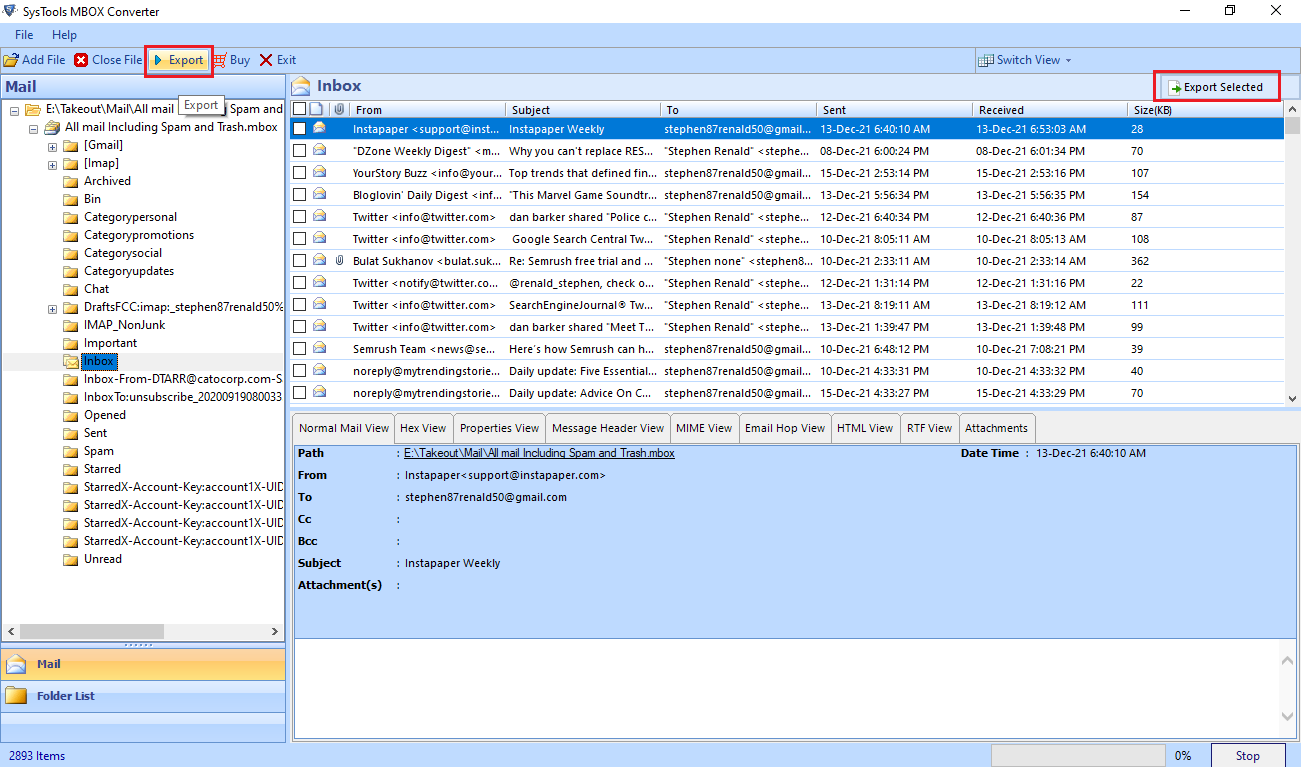Check the DZone Weekly Digest email checkbox
1301x767 pixels.
tap(299, 151)
